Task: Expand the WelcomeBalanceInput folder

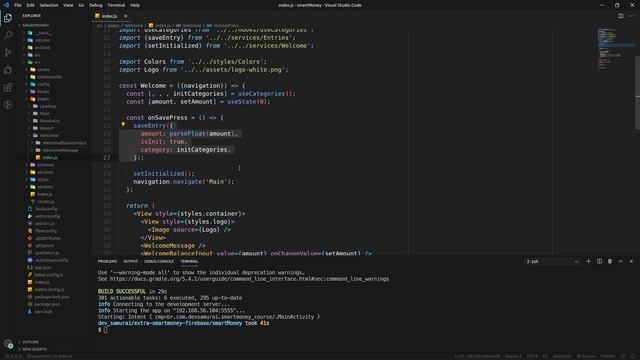Action: click(64, 143)
